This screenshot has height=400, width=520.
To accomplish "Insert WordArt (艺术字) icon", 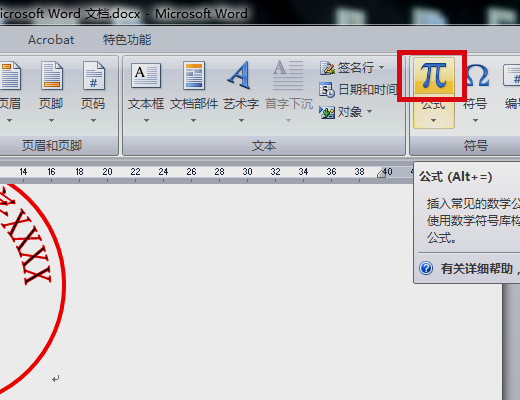I will (x=240, y=75).
